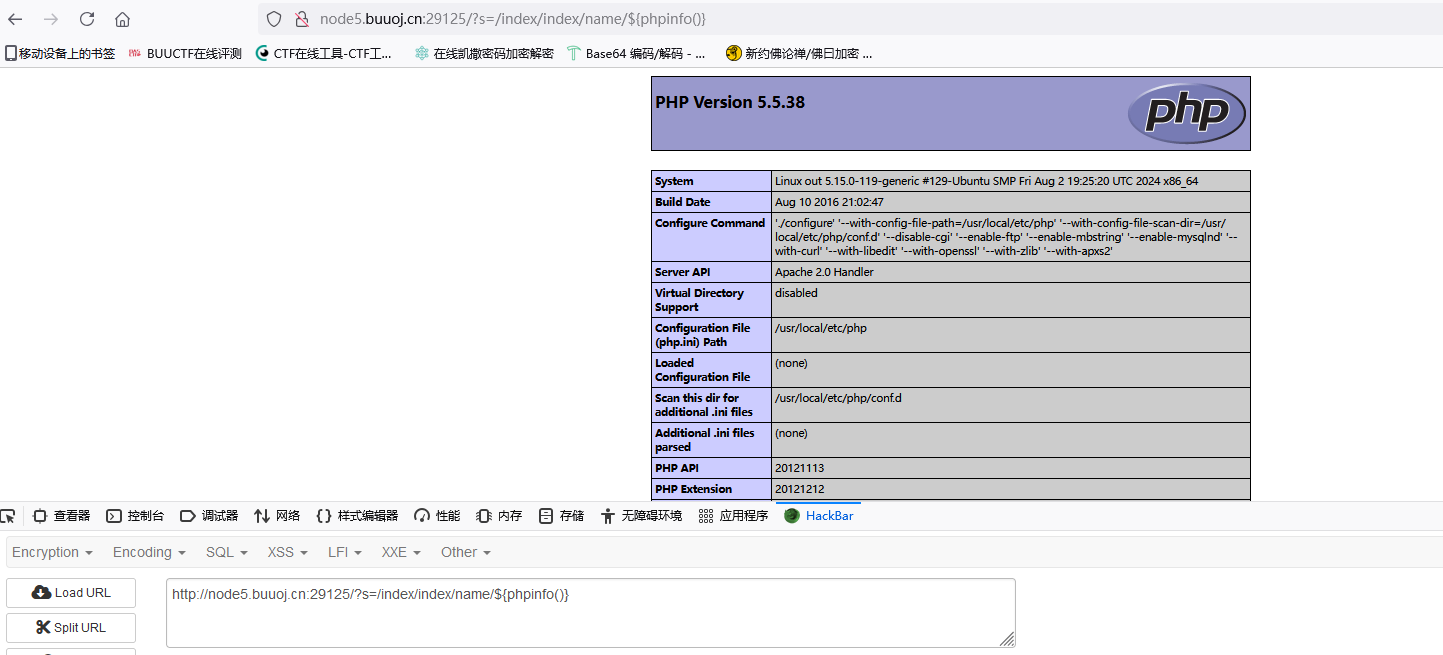This screenshot has height=655, width=1443.
Task: Click the /usr/local/etc/php/conf.d value
Action: pyautogui.click(x=838, y=398)
